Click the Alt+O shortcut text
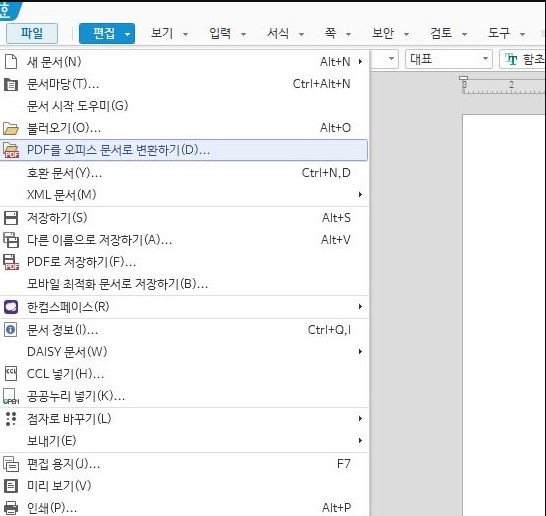Viewport: 546px width, 516px height. coord(335,128)
